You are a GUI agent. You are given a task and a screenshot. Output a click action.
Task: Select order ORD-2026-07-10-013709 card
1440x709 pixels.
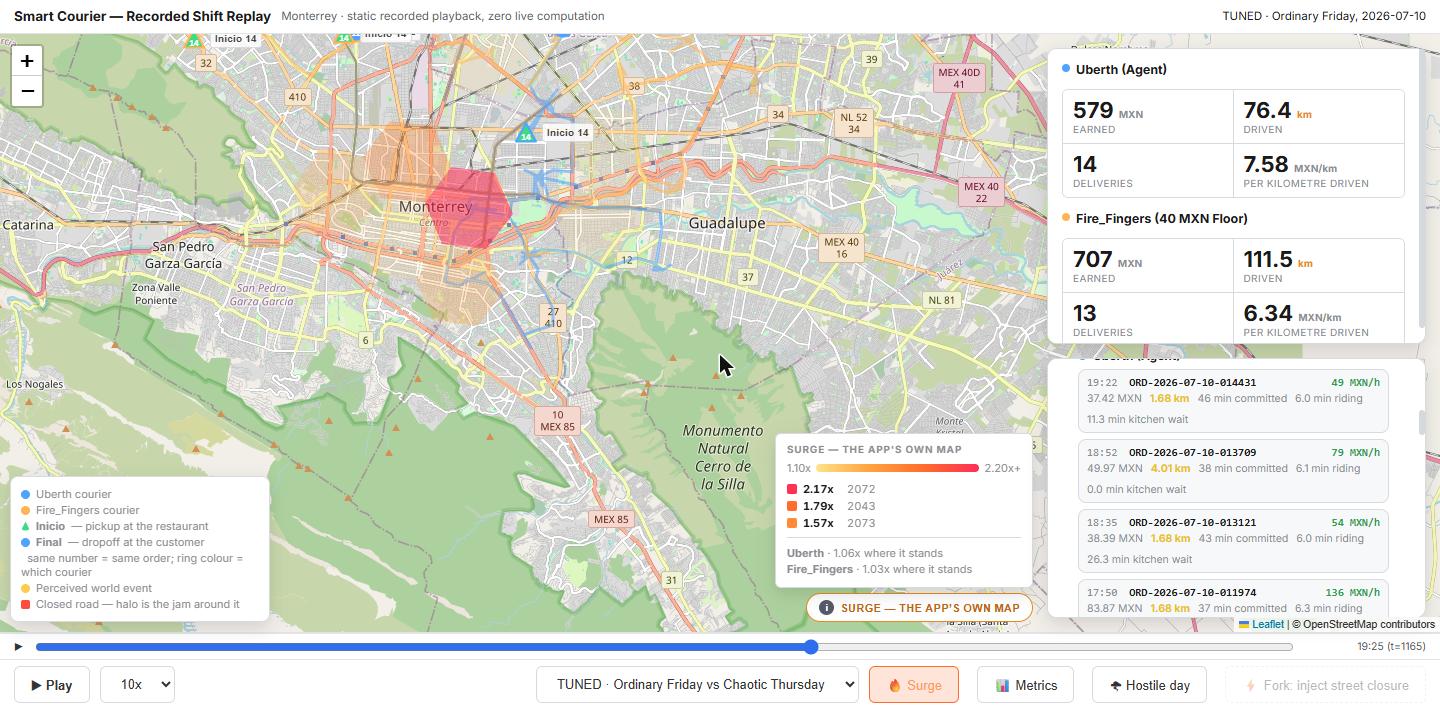pos(1233,471)
